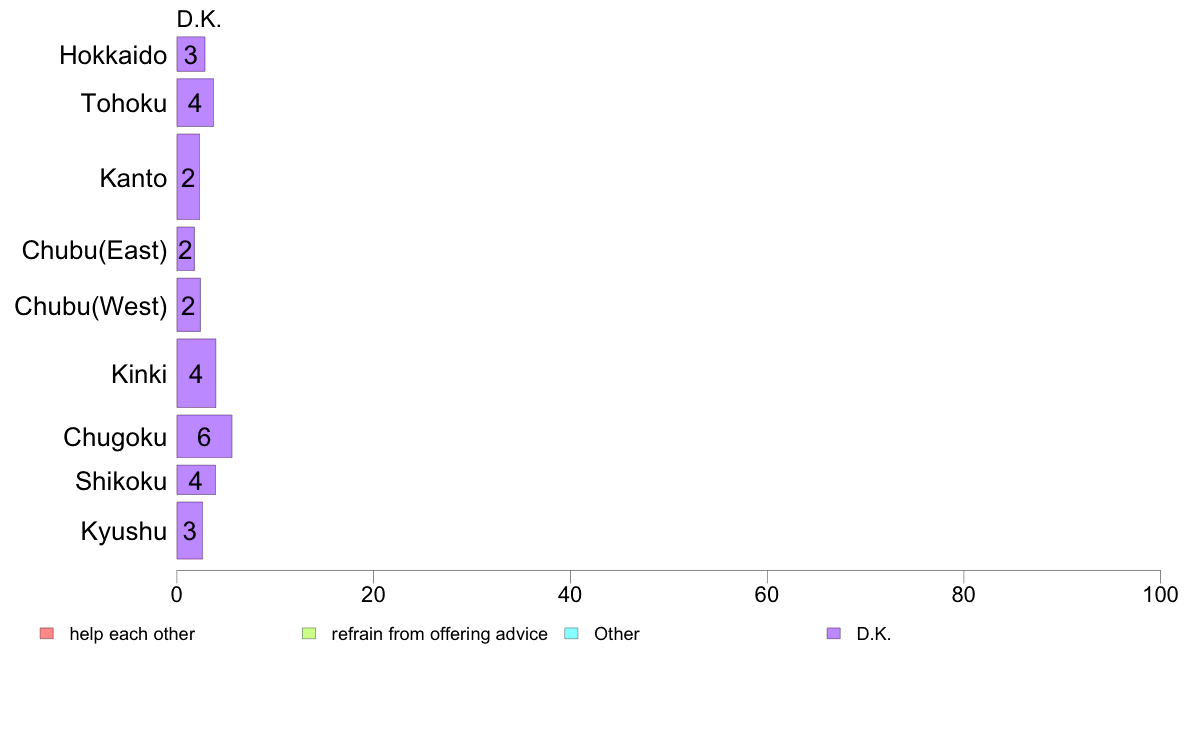This screenshot has width=1188, height=736.
Task: Select the Chubu(West) bar
Action: coord(189,305)
